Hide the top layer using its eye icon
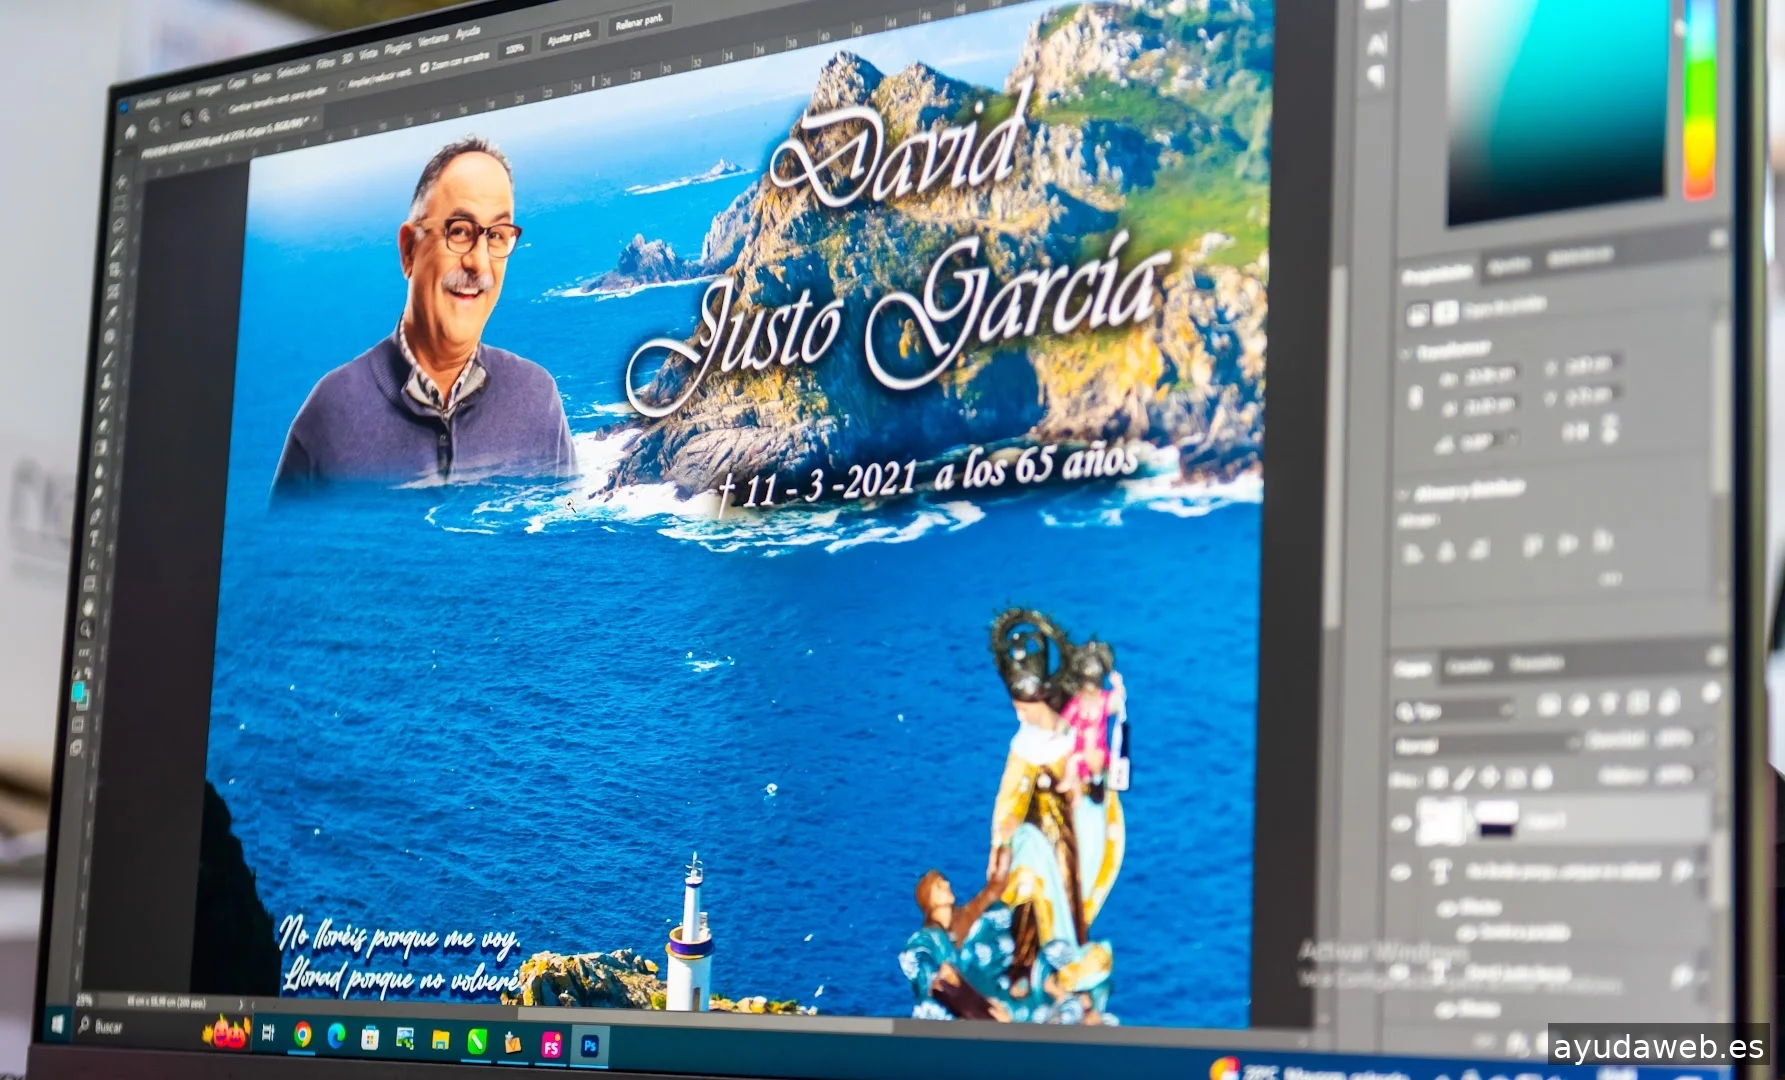The image size is (1785, 1080). [1401, 823]
